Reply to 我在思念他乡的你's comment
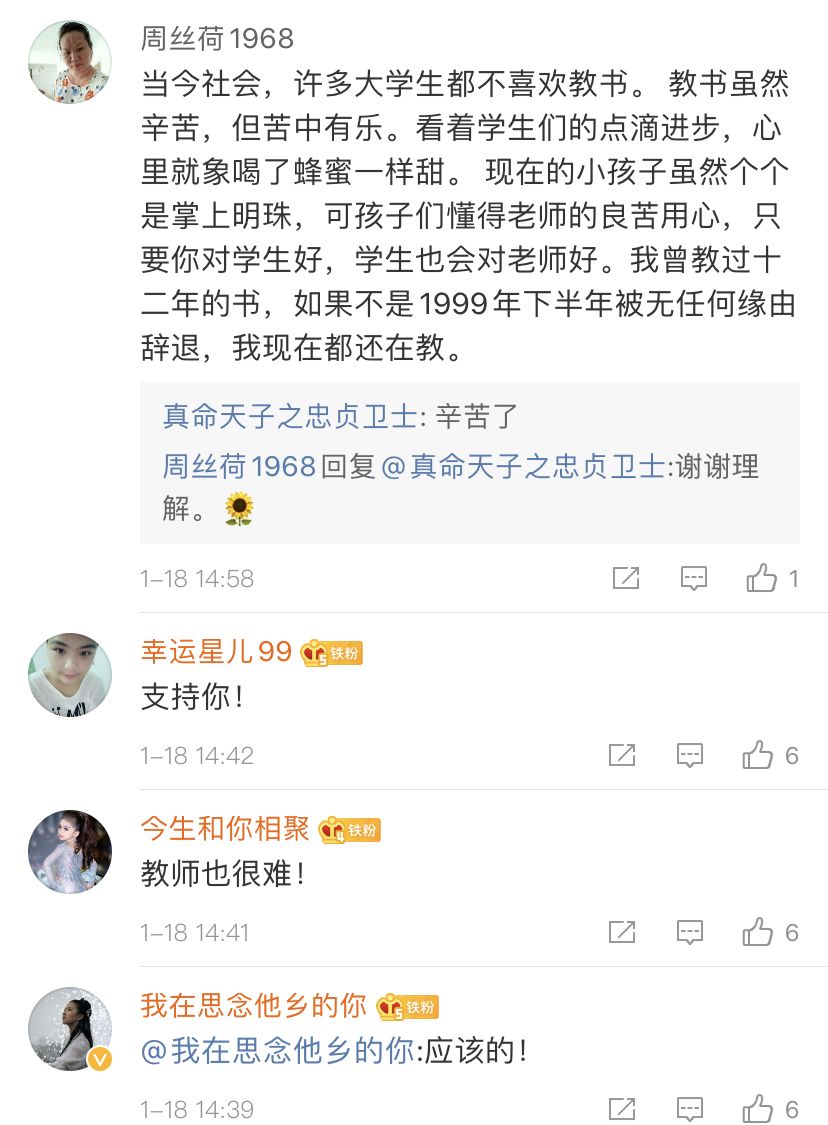Screen dimensions: 828x1125 point(689,1108)
